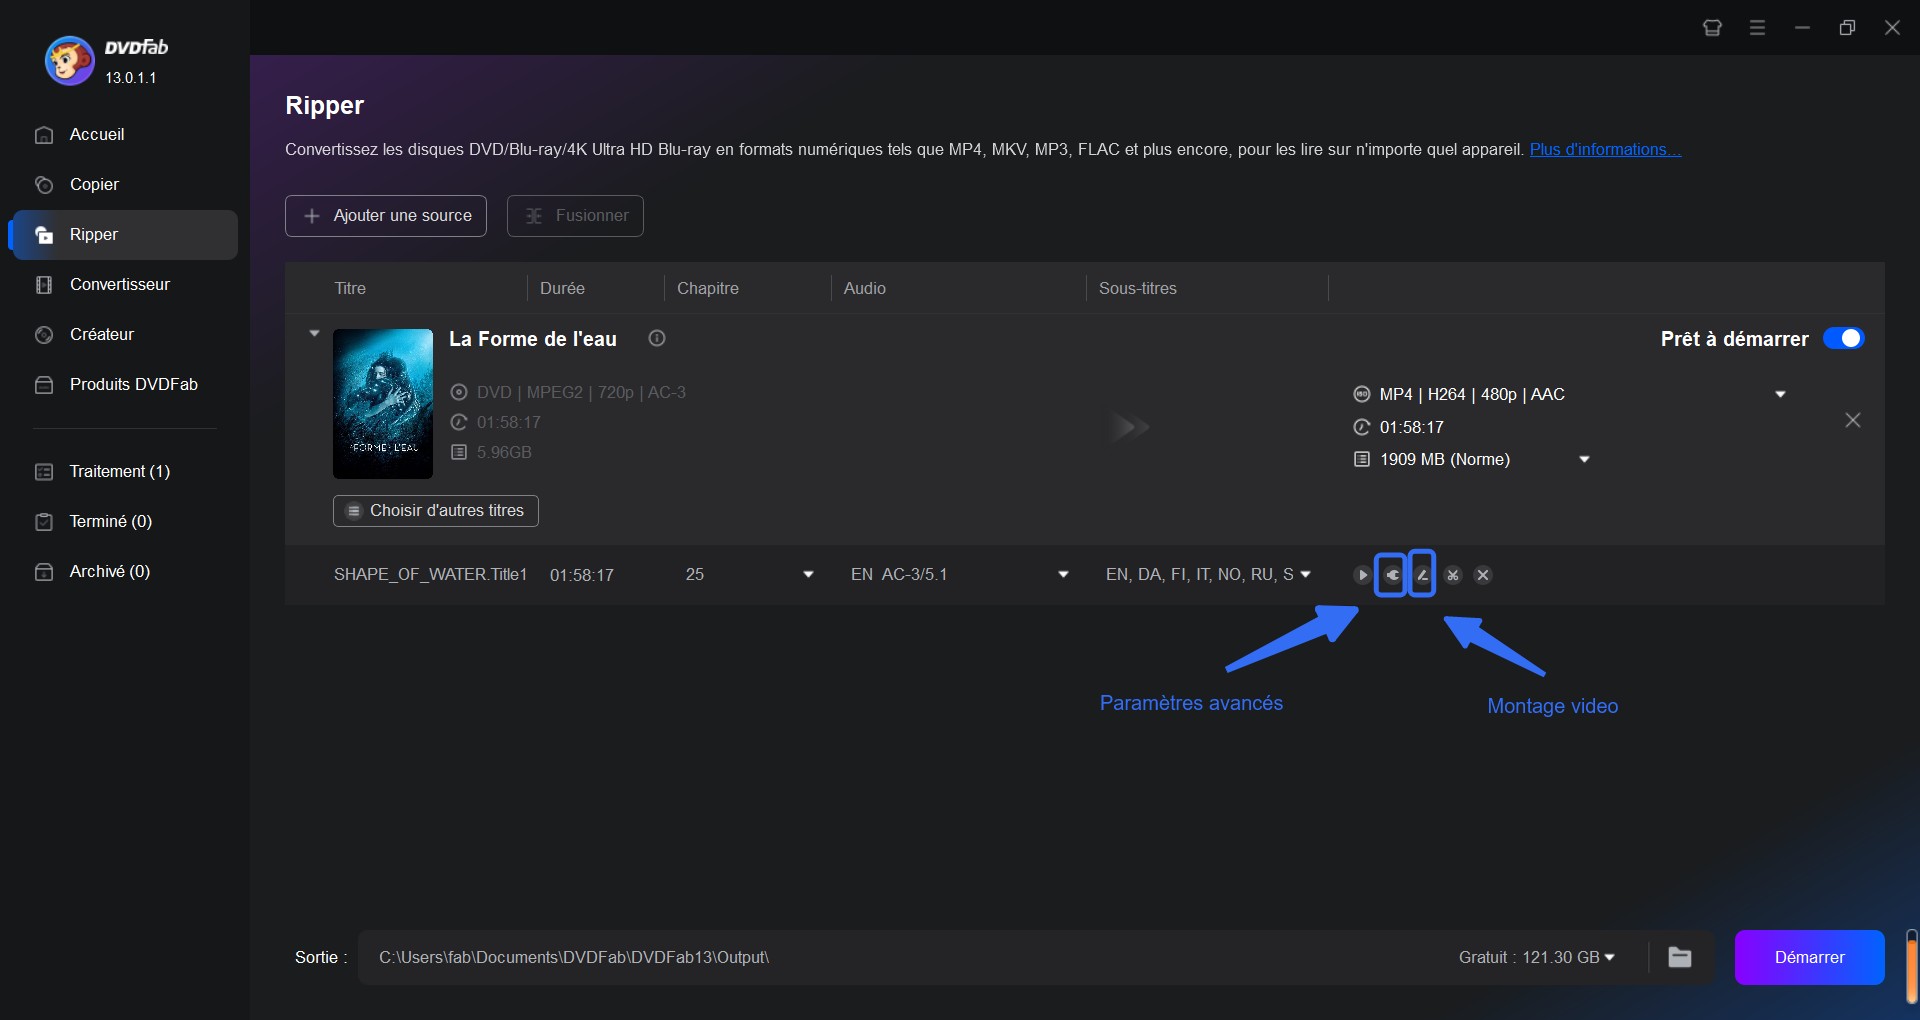Click the 5.96GB source size
This screenshot has height=1020, width=1920.
pos(504,452)
